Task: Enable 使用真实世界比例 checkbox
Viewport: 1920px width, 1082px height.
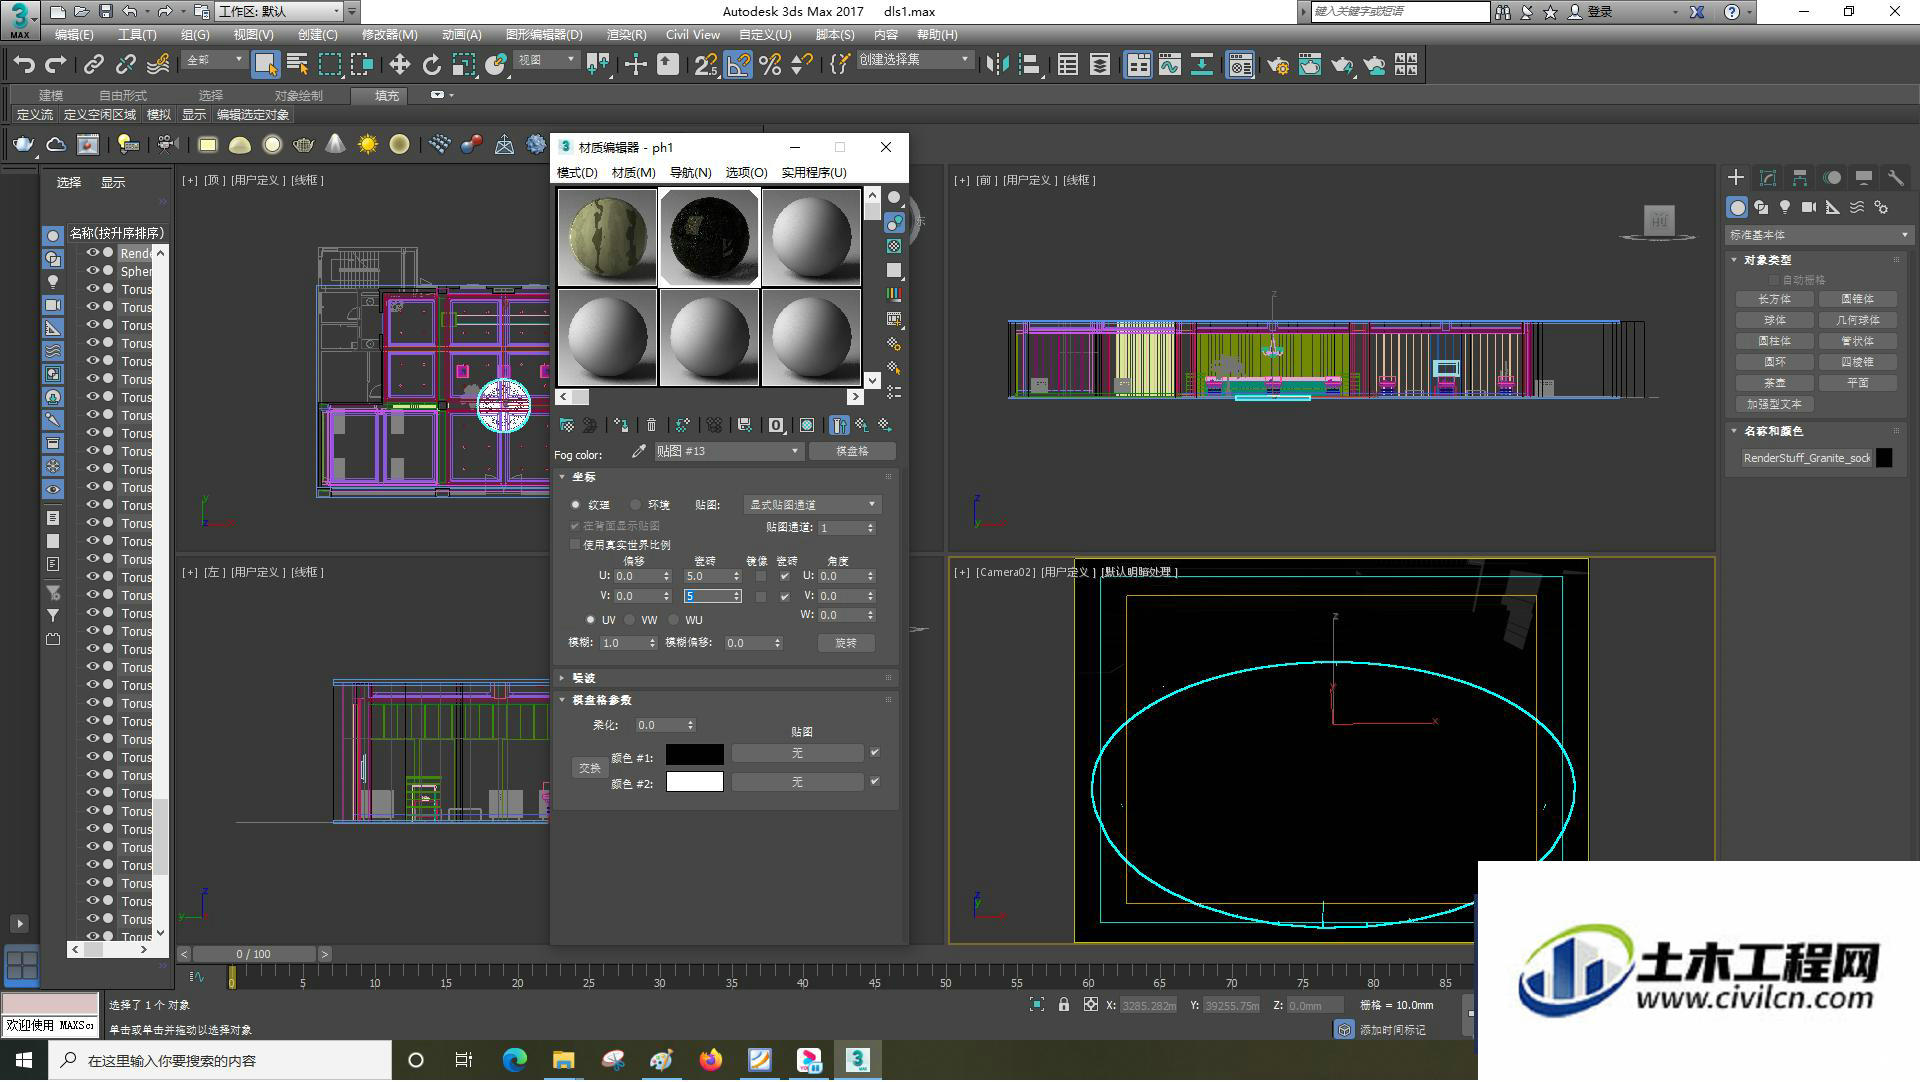Action: click(x=575, y=545)
